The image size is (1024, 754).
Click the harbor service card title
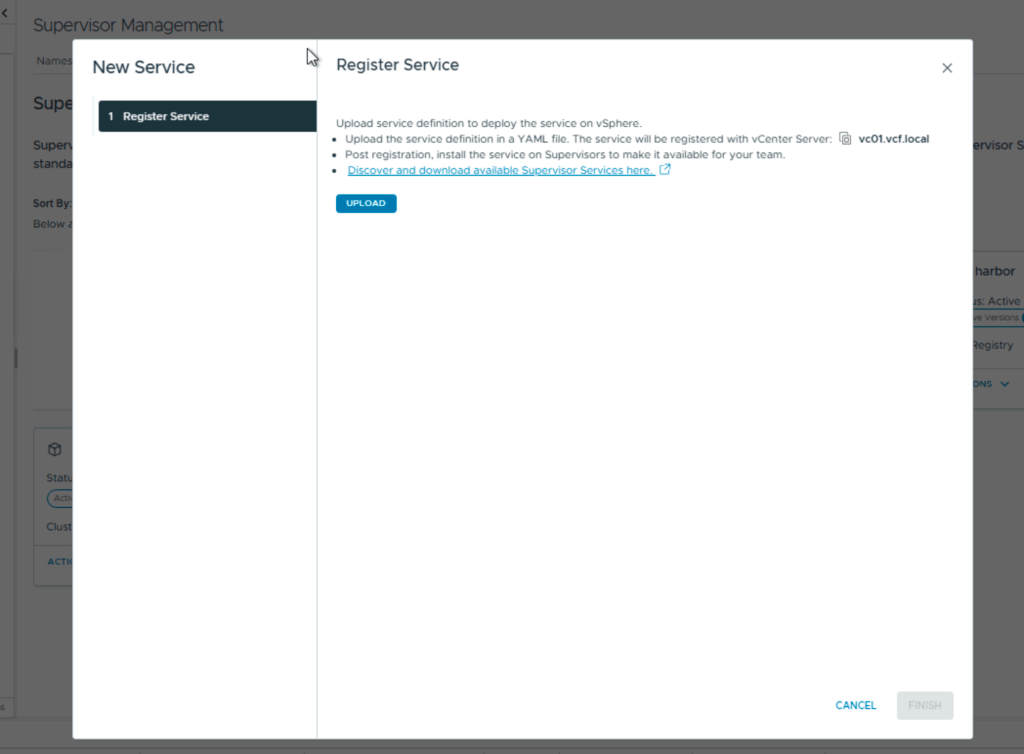click(994, 271)
